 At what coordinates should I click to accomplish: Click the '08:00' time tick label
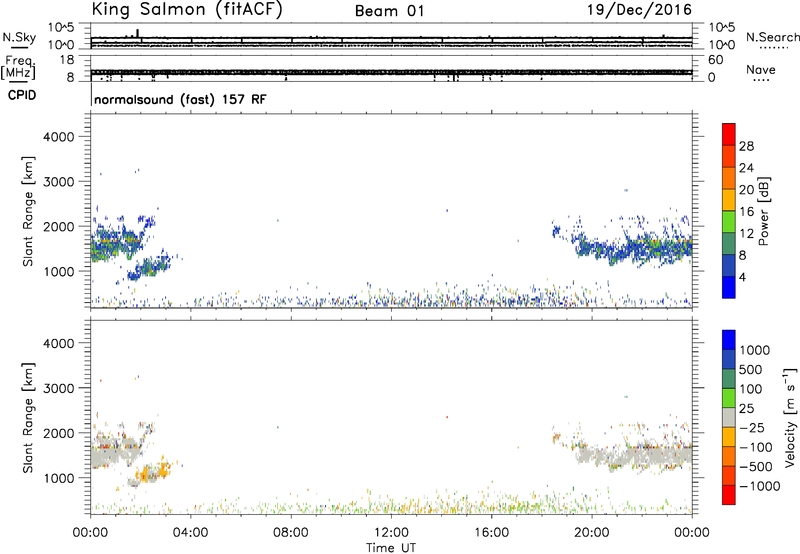[291, 533]
